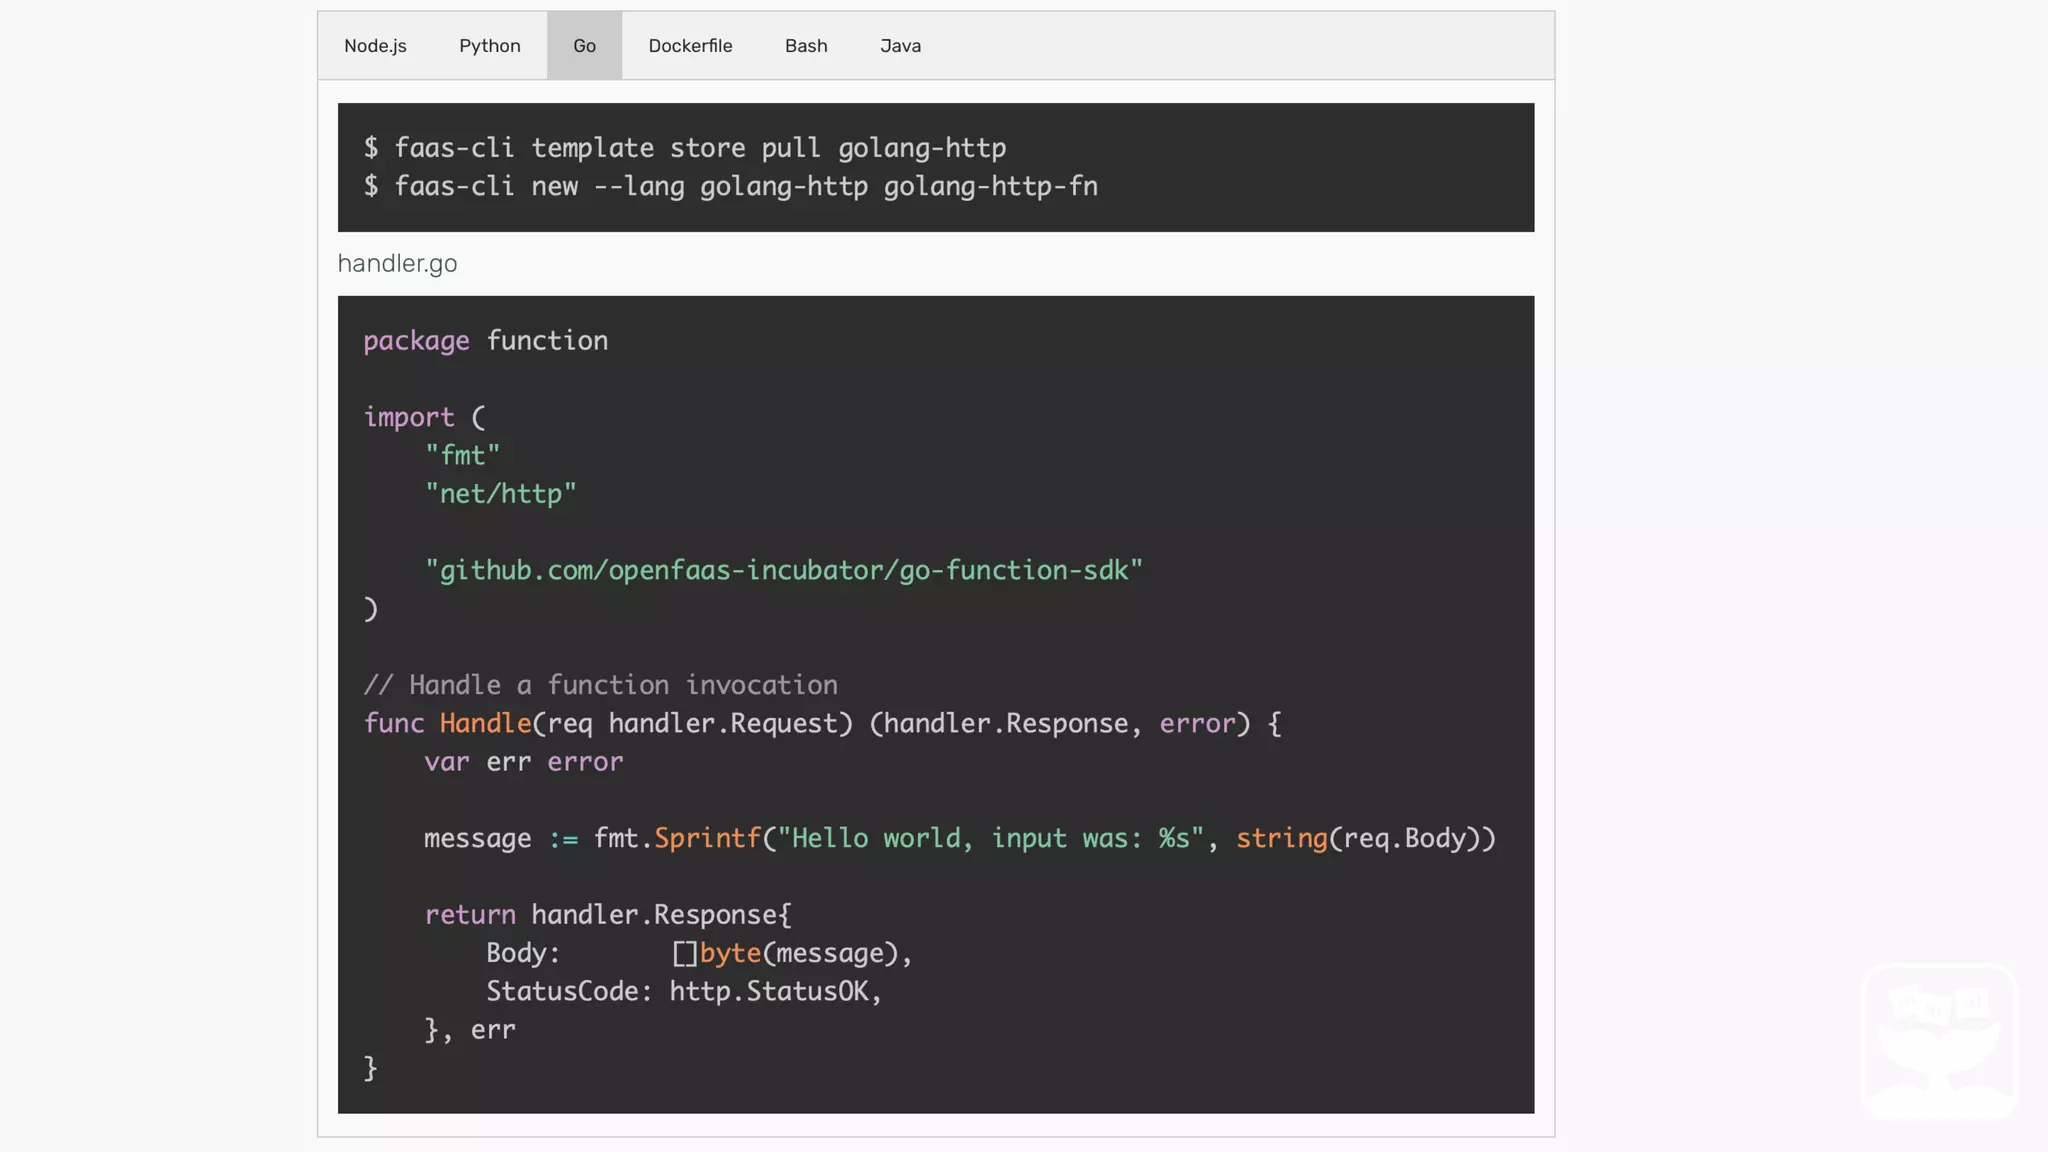Show the Java code tab
The height and width of the screenshot is (1152, 2048).
tap(900, 46)
